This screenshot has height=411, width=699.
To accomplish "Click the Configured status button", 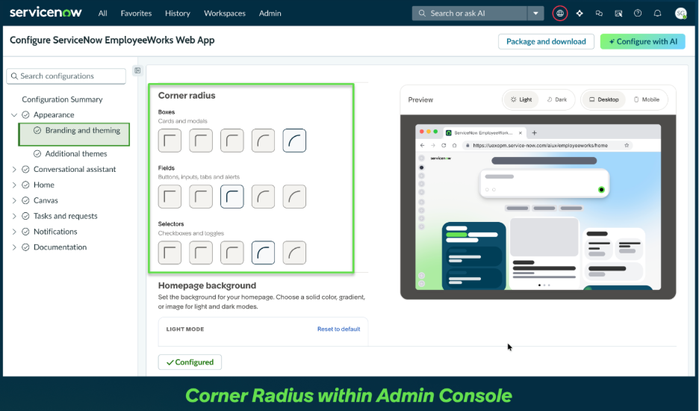I will point(190,362).
